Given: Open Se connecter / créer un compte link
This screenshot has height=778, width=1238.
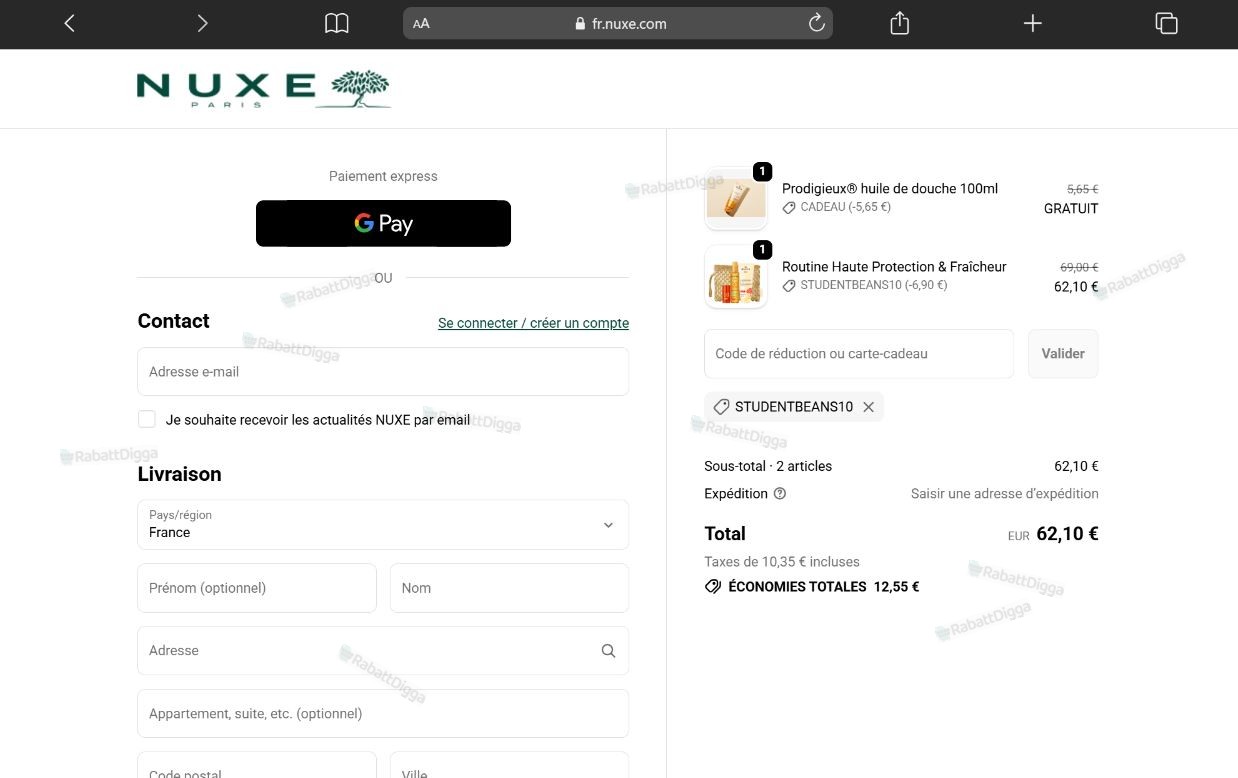Looking at the screenshot, I should [x=533, y=323].
